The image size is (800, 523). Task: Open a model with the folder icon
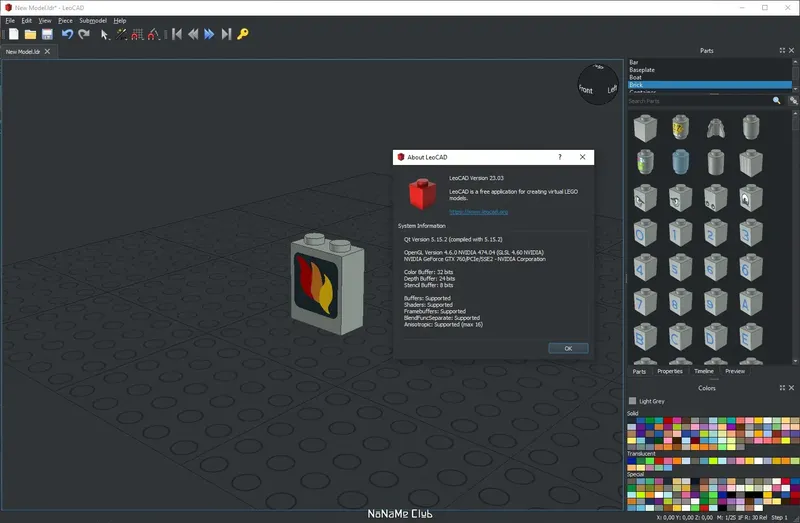pos(31,34)
